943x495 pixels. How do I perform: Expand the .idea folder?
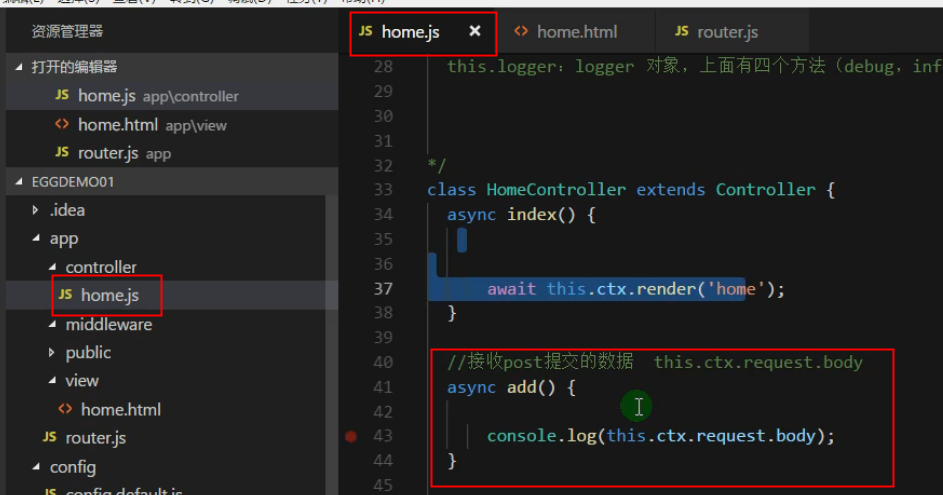35,210
